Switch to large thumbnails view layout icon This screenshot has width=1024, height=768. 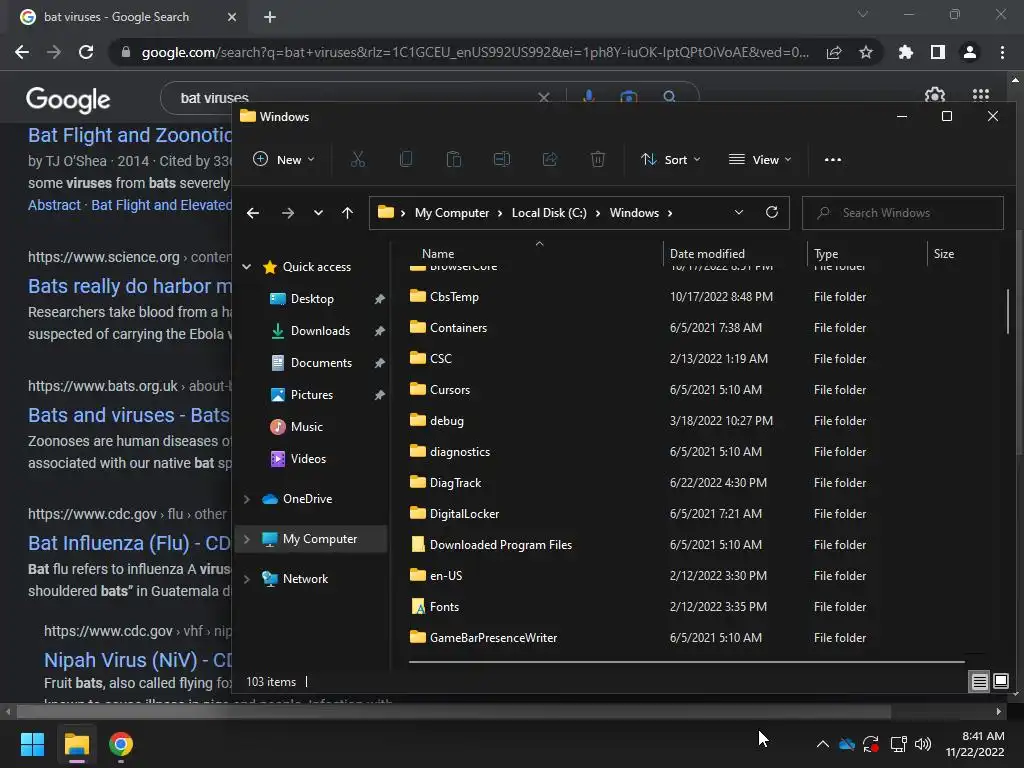1000,682
